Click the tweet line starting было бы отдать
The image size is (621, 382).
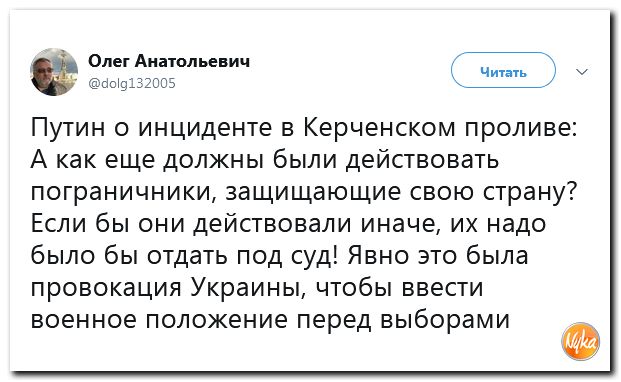coord(280,256)
